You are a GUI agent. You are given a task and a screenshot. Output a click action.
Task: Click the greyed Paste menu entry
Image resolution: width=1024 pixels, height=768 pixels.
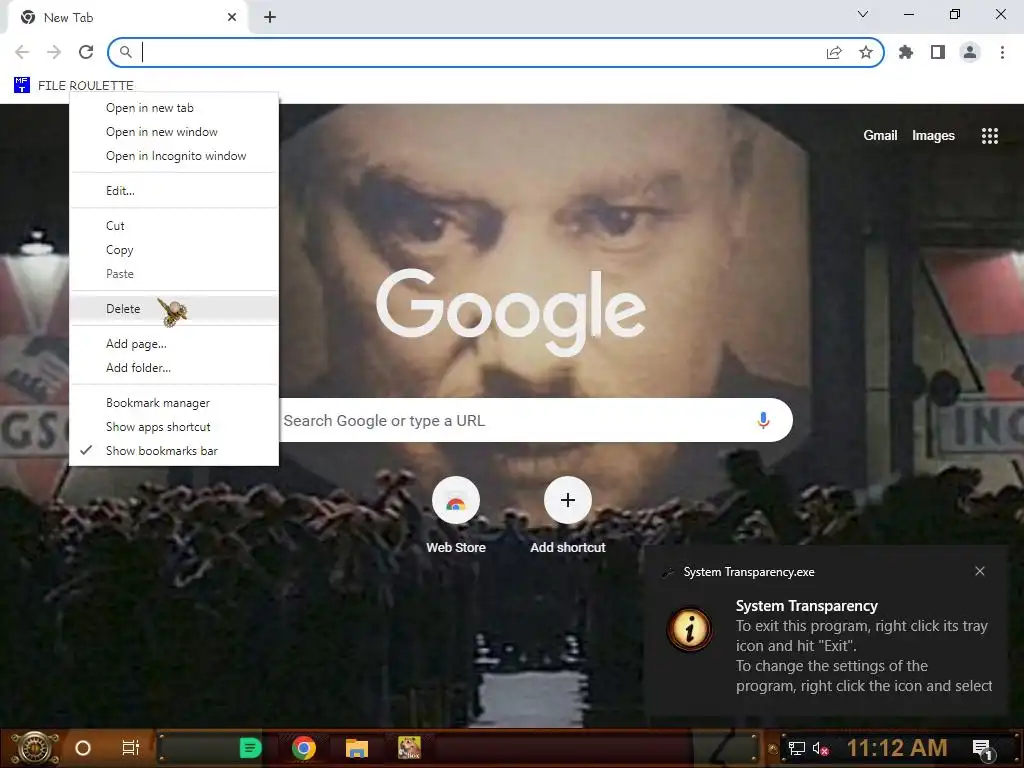tap(174, 274)
